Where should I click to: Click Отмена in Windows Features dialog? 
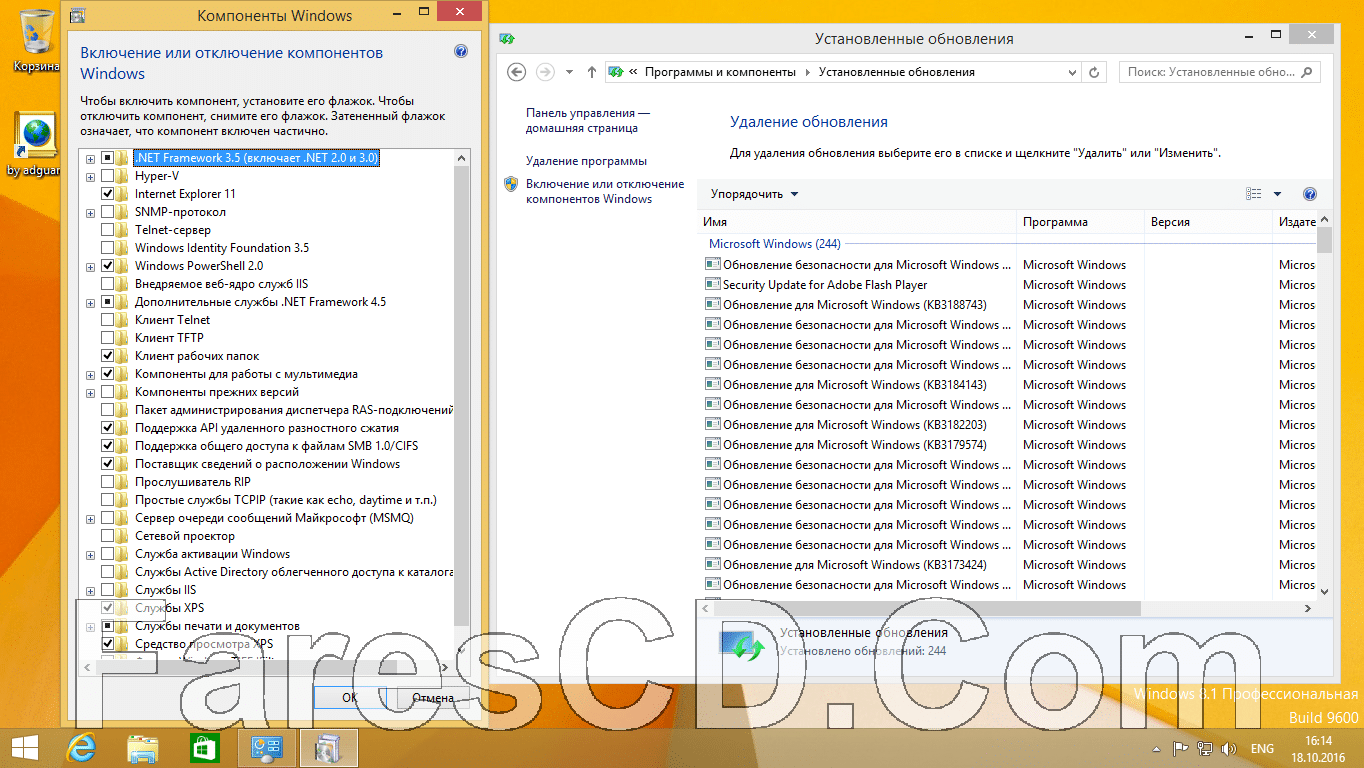coord(431,698)
